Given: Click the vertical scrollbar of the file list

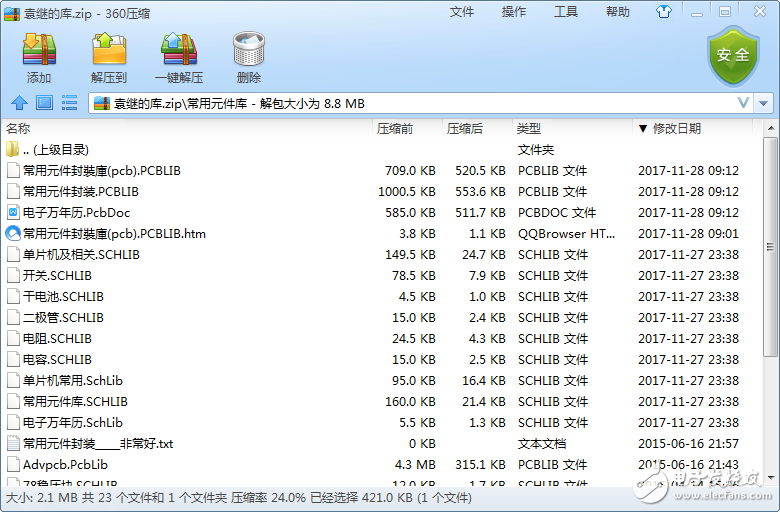Looking at the screenshot, I should [770, 250].
